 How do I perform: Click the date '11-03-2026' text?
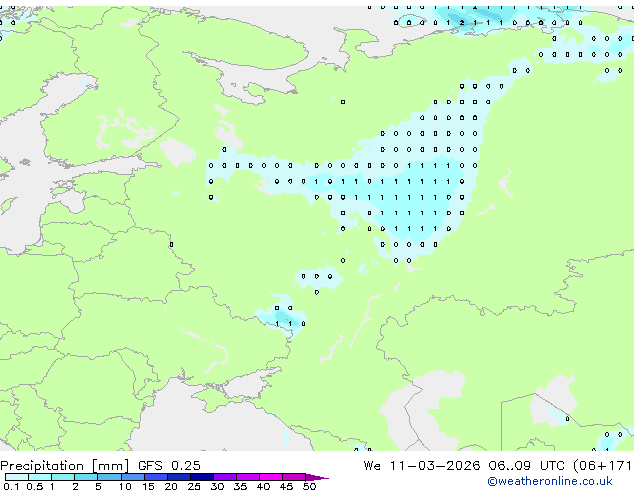pyautogui.click(x=435, y=466)
